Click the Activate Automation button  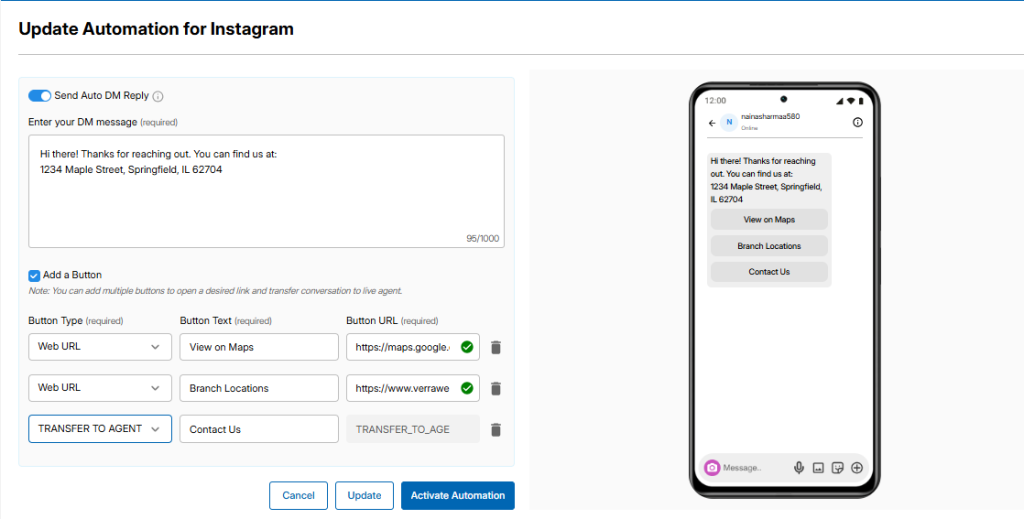(458, 495)
